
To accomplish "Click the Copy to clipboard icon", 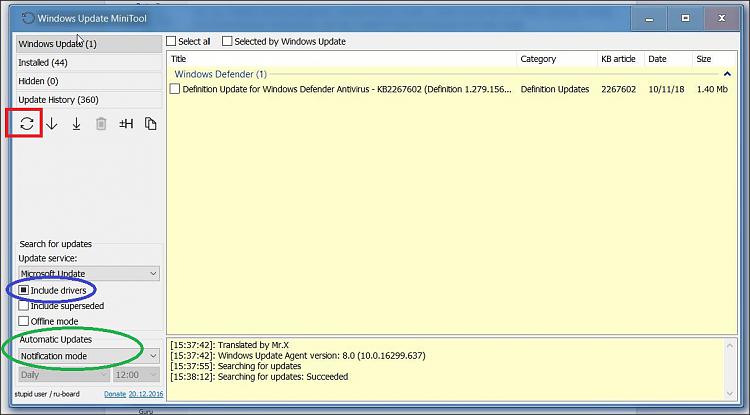I will (151, 124).
